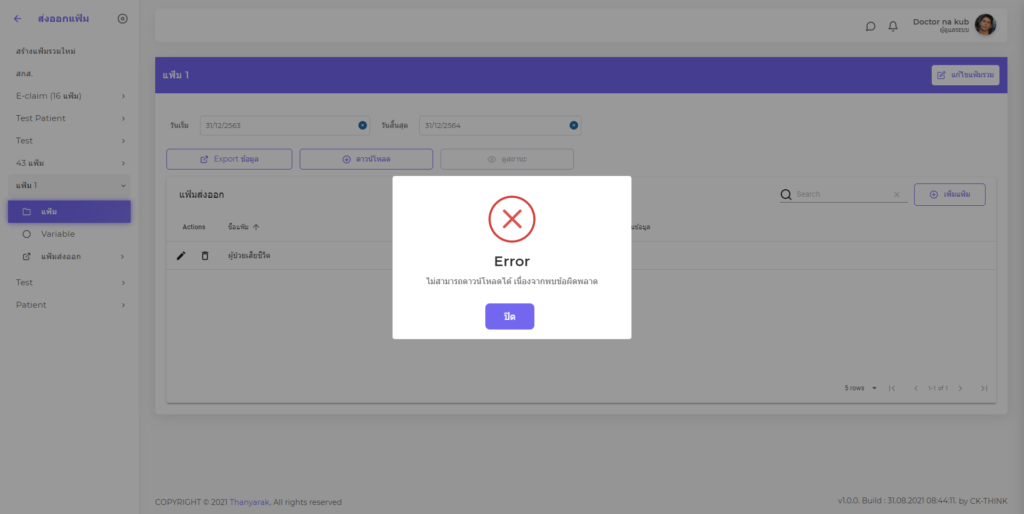Clear the start date with its x icon
The width and height of the screenshot is (1024, 514).
[362, 125]
